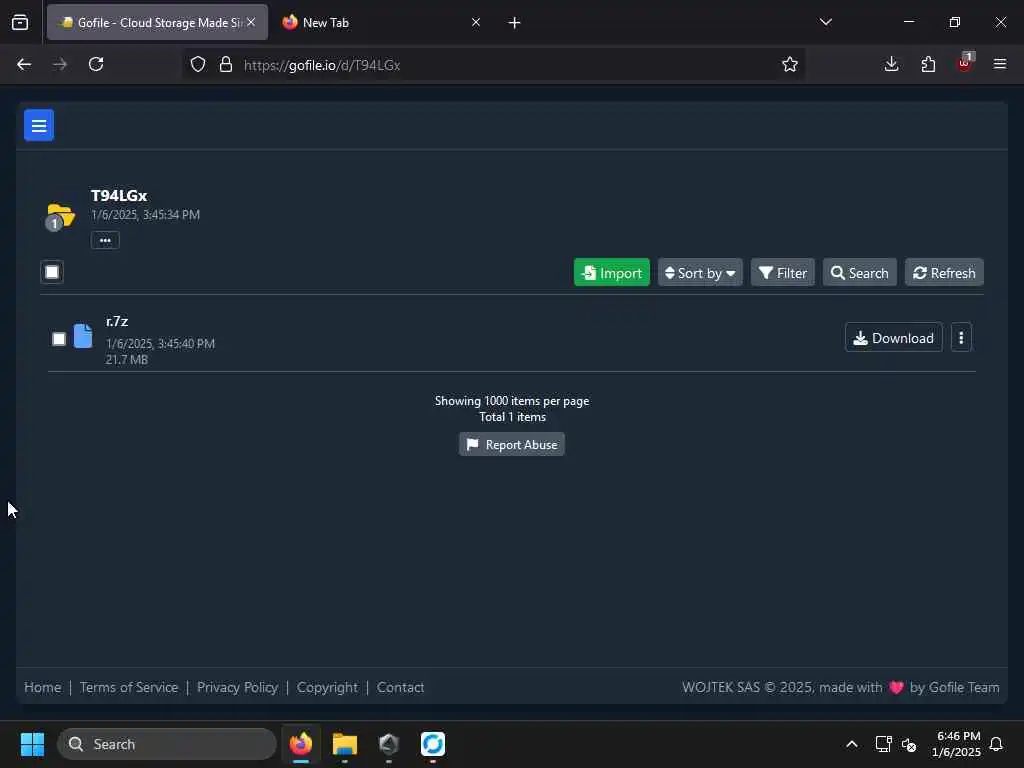Open the Privacy Policy link
The image size is (1024, 768).
click(x=237, y=687)
